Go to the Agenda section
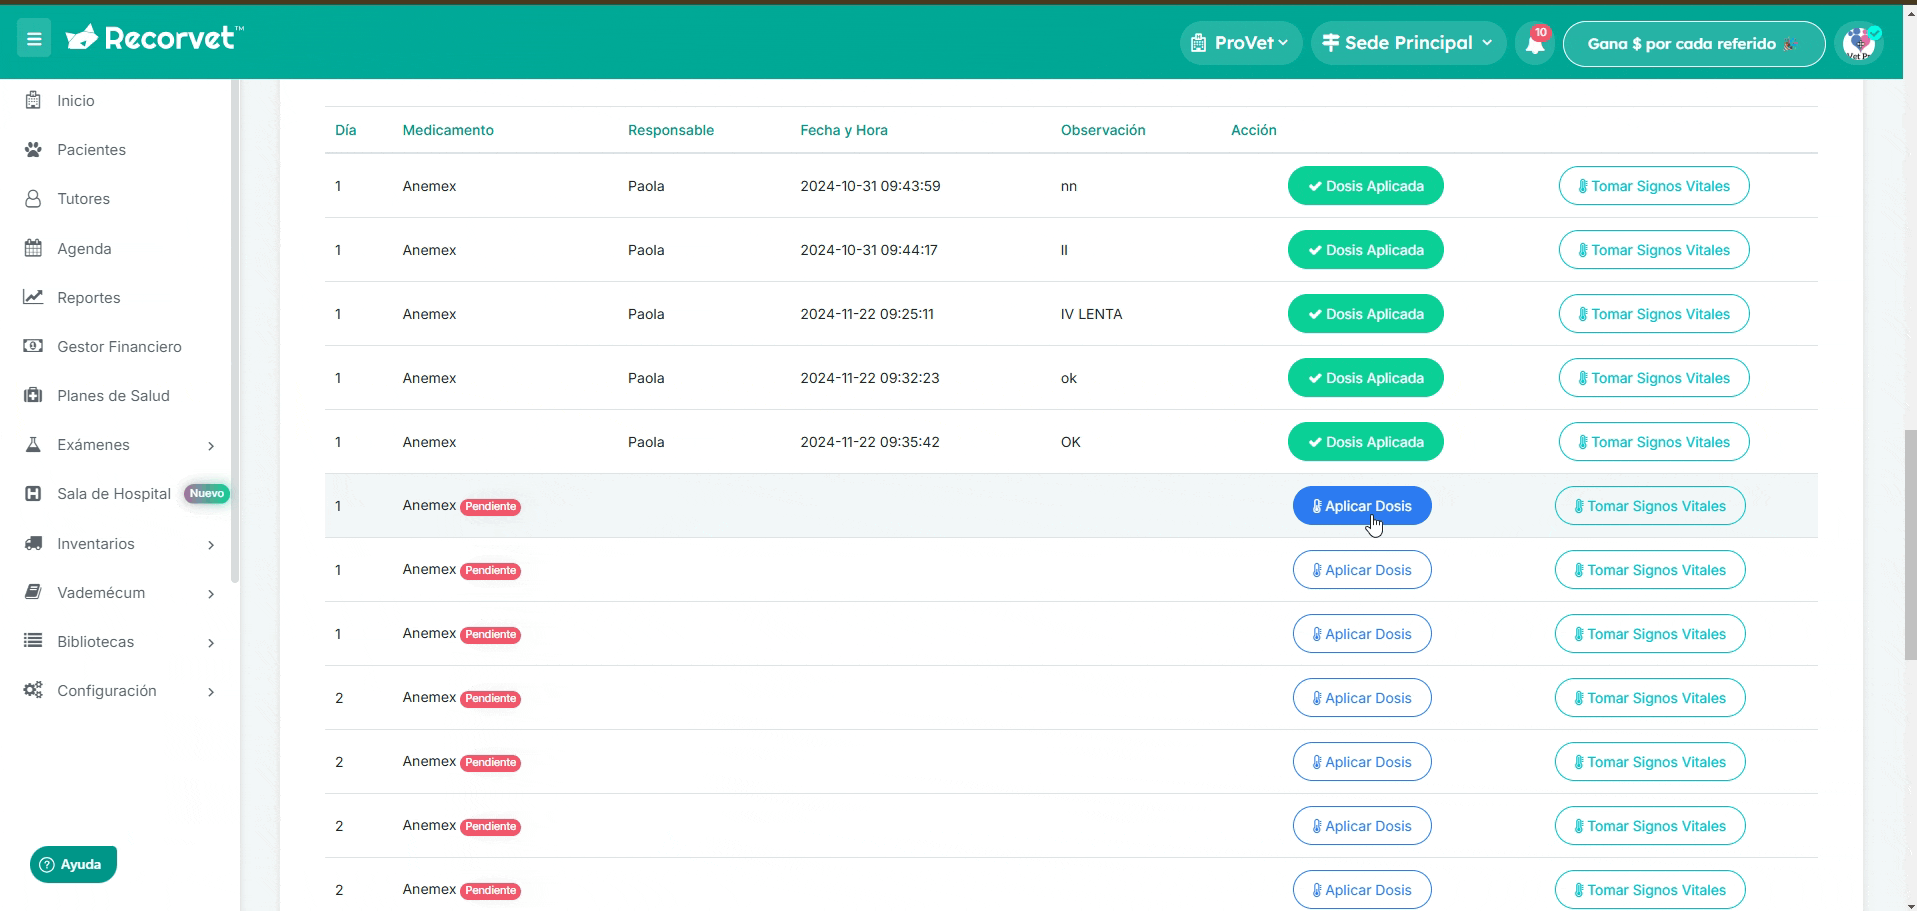Image resolution: width=1917 pixels, height=911 pixels. point(84,248)
